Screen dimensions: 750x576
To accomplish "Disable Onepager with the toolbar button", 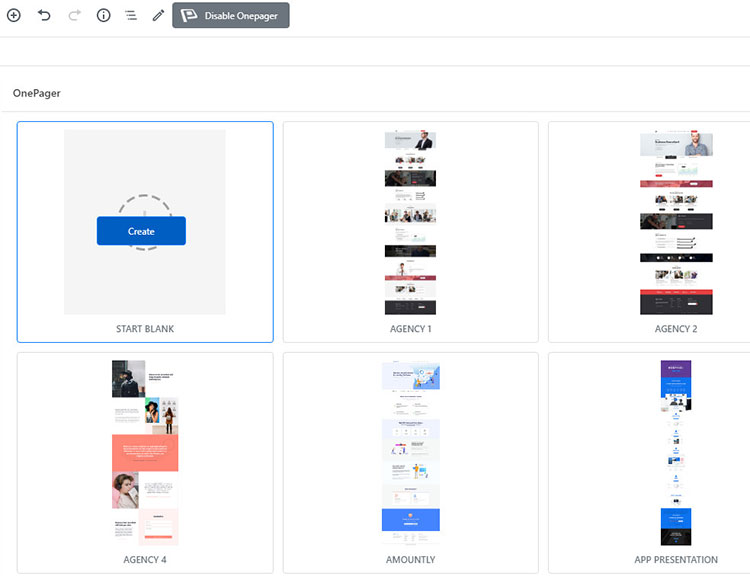I will pos(231,15).
